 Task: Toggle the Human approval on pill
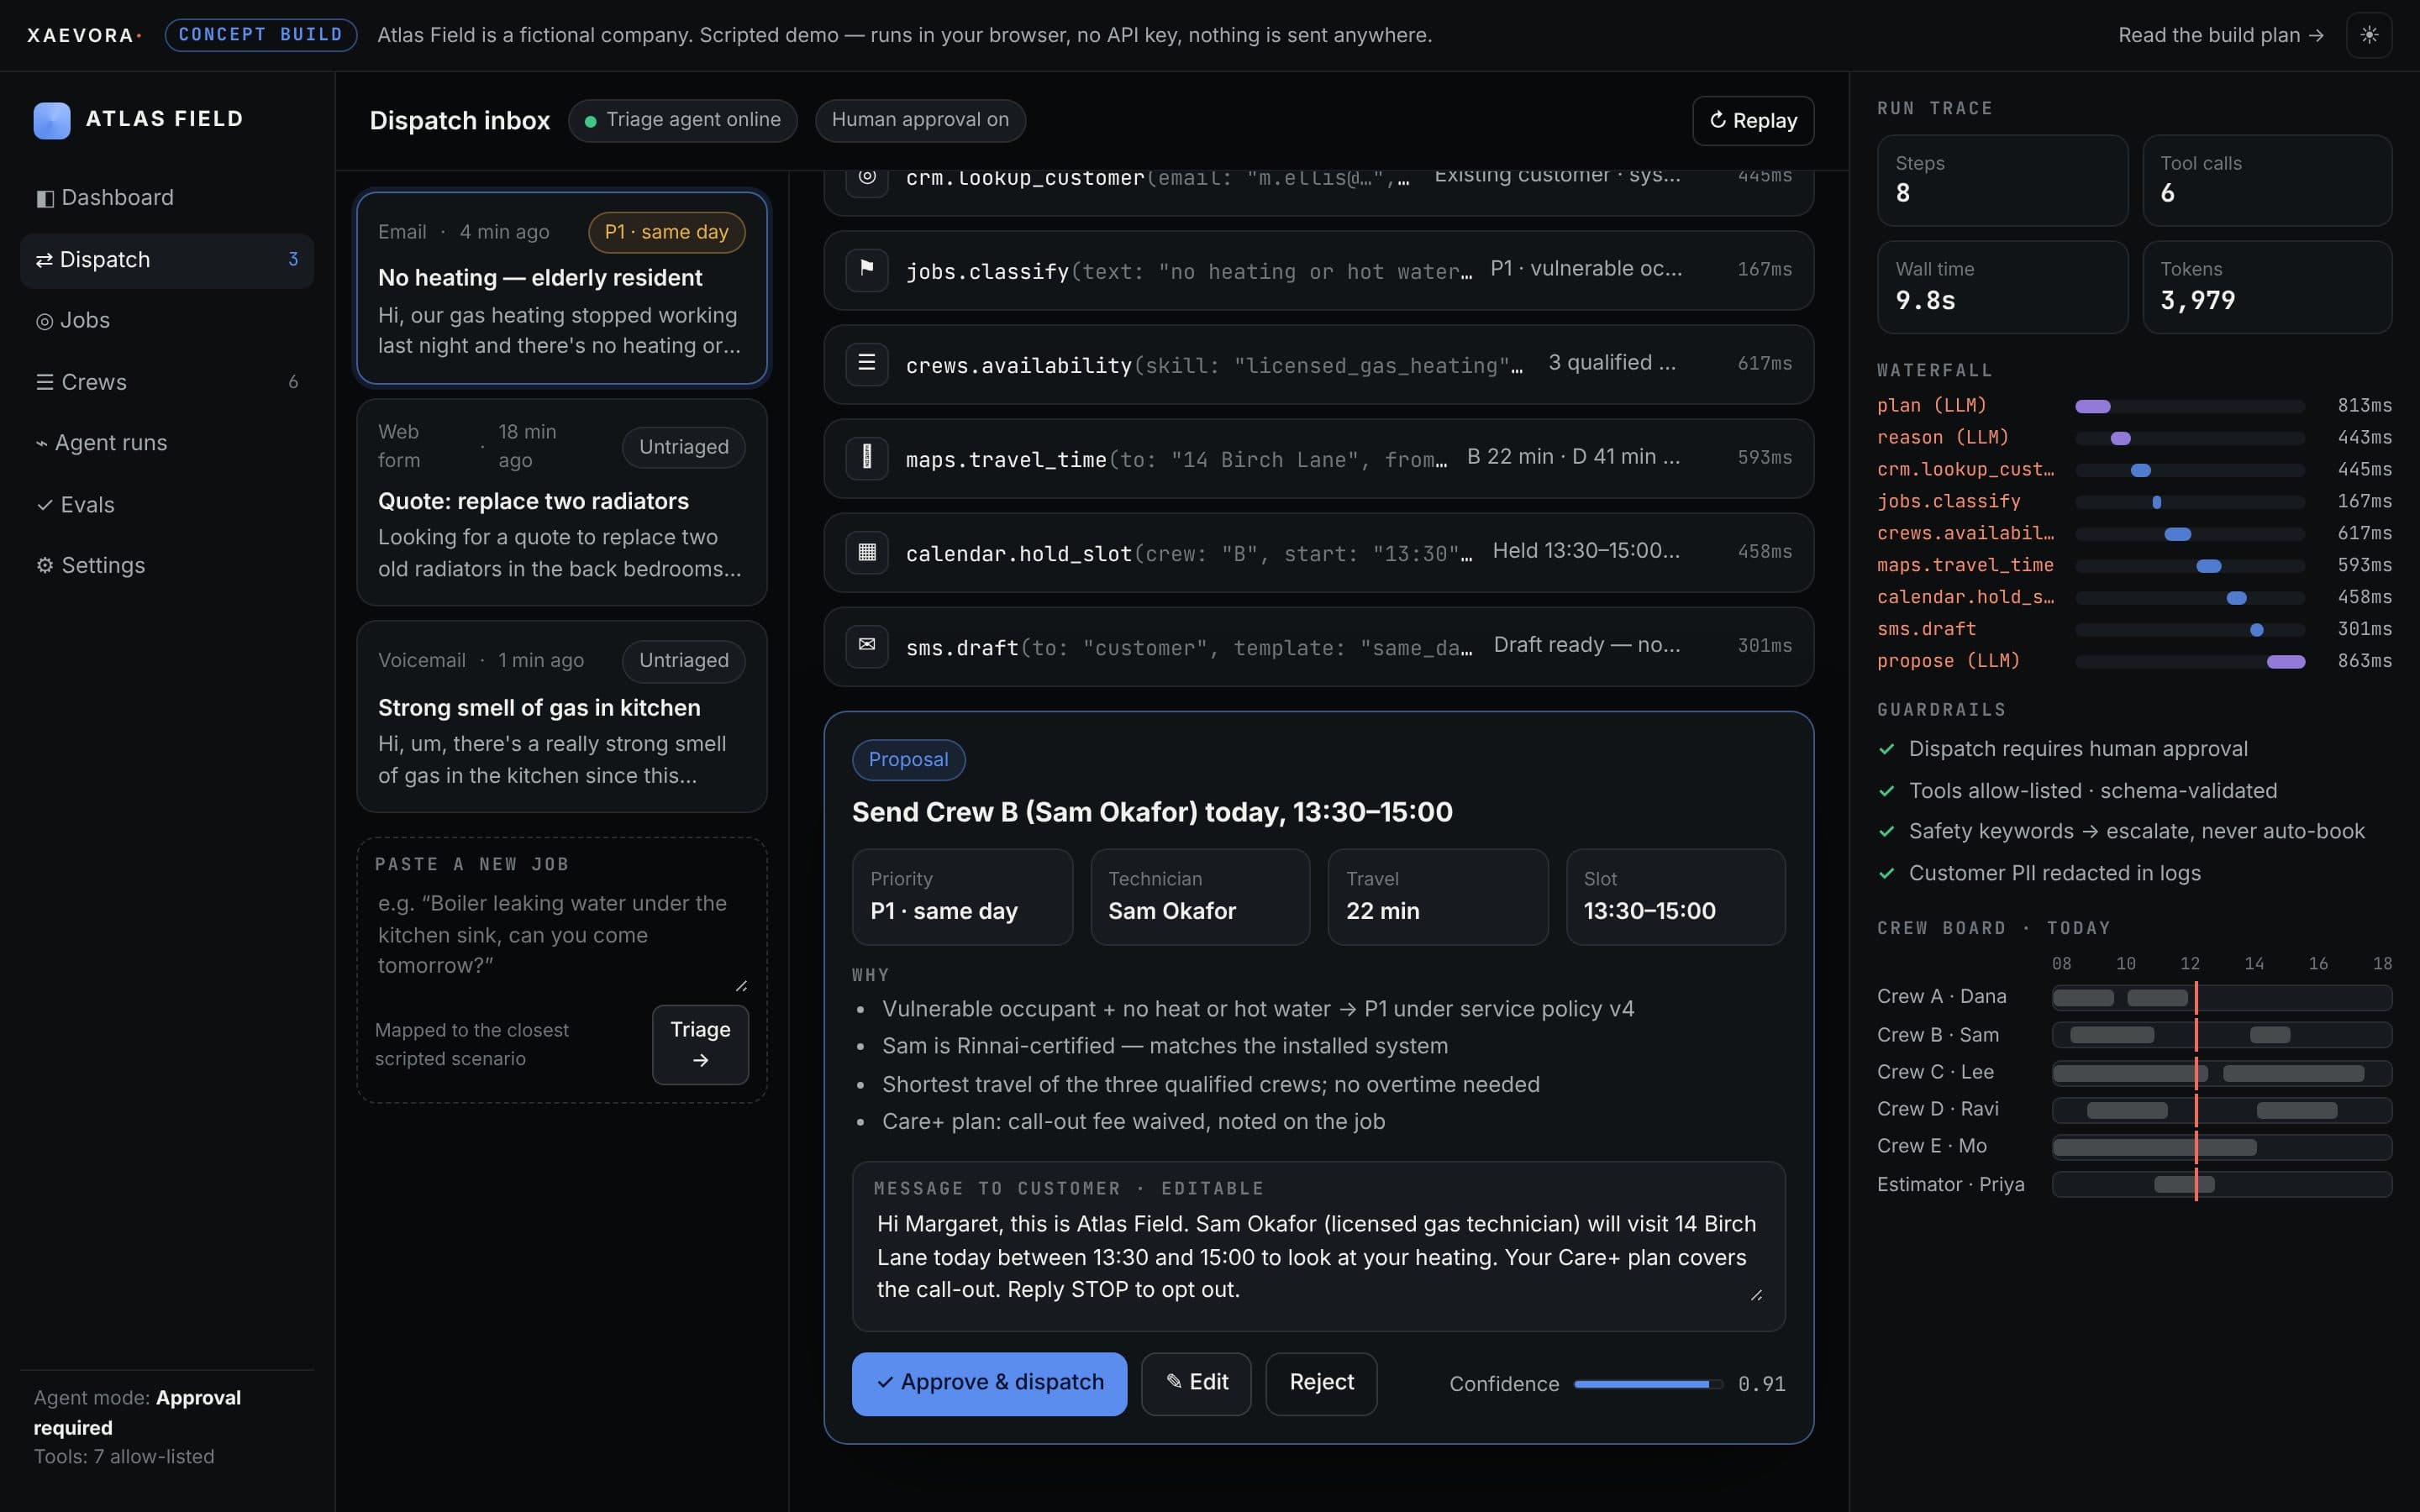pyautogui.click(x=920, y=120)
